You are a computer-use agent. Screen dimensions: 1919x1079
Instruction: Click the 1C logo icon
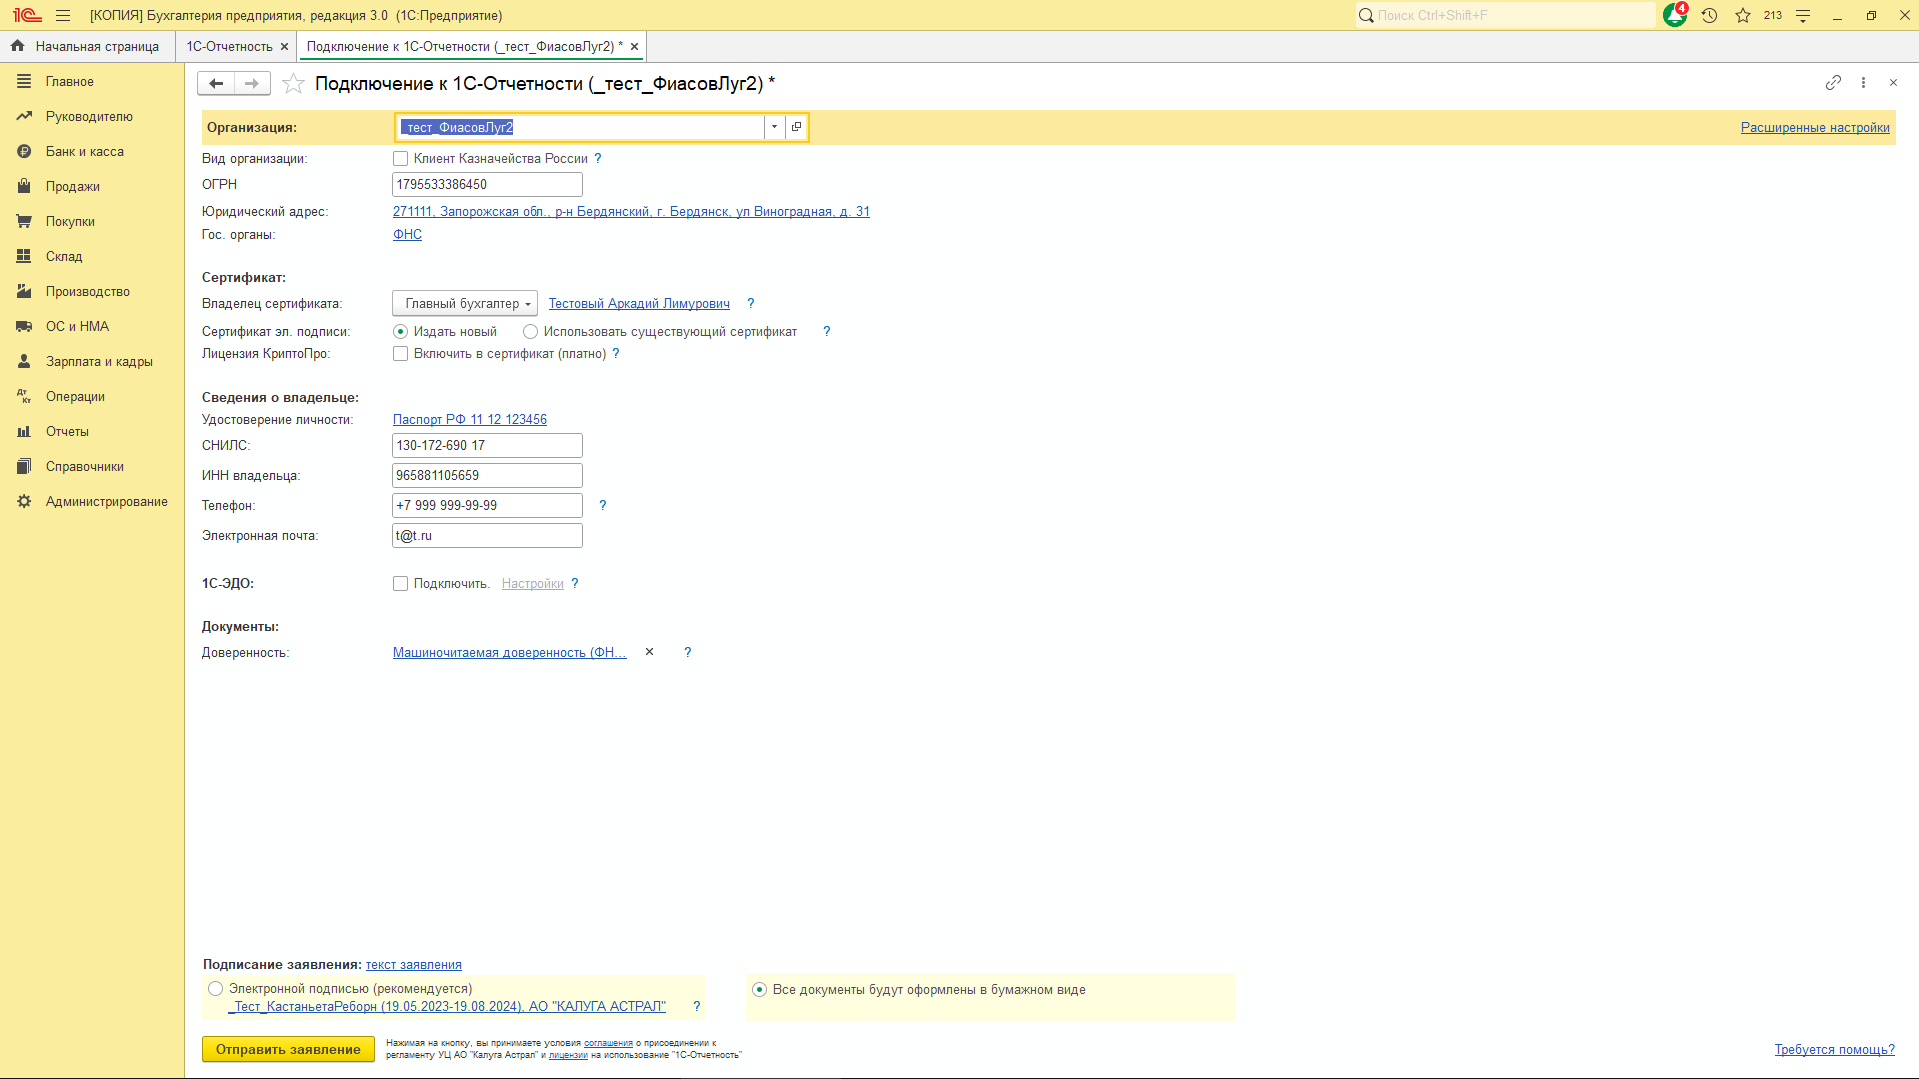click(x=27, y=15)
